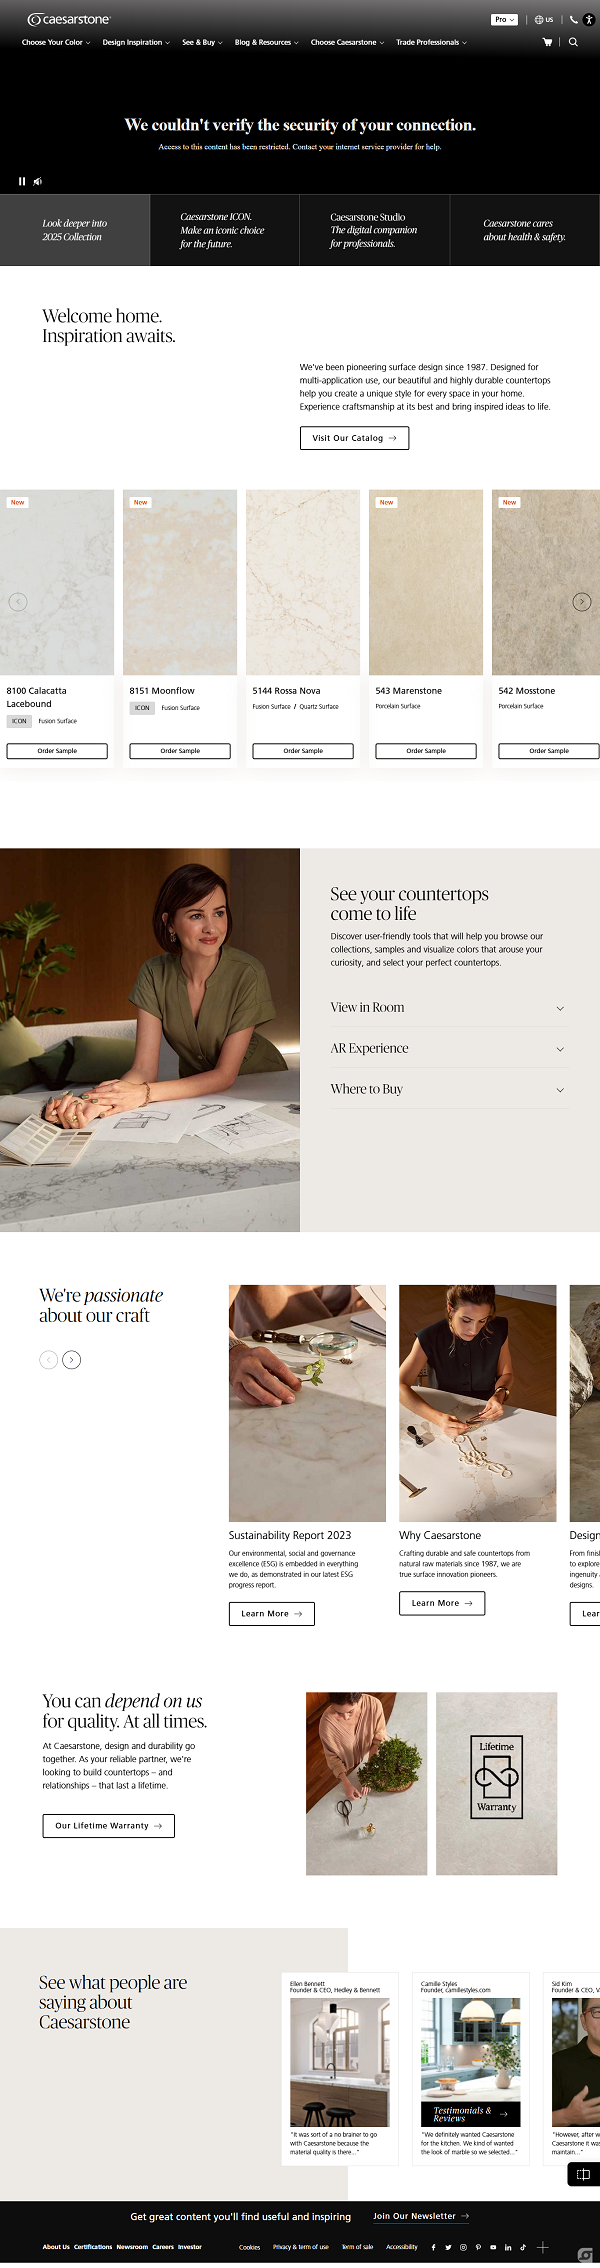Mute the hero video sound
The height and width of the screenshot is (2268, 600).
[38, 181]
